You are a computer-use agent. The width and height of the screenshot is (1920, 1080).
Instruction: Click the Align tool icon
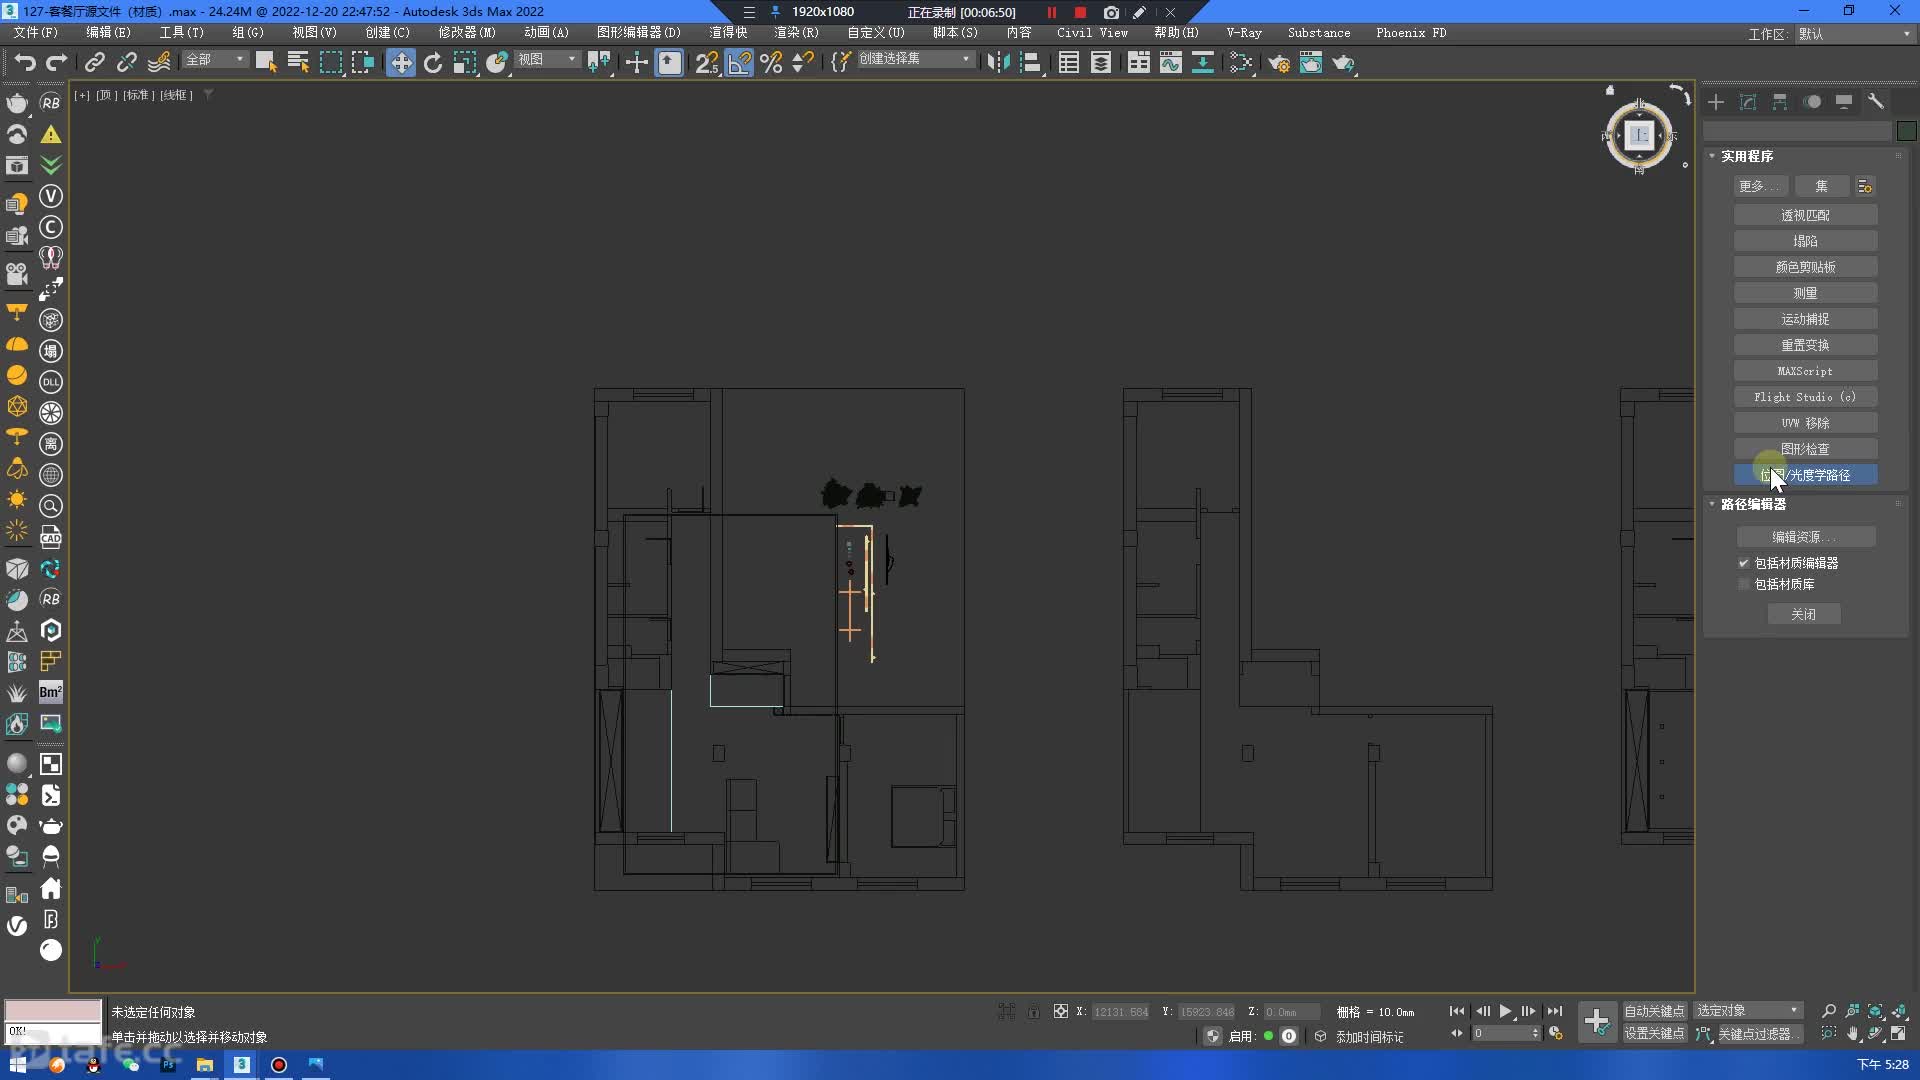(x=1030, y=63)
